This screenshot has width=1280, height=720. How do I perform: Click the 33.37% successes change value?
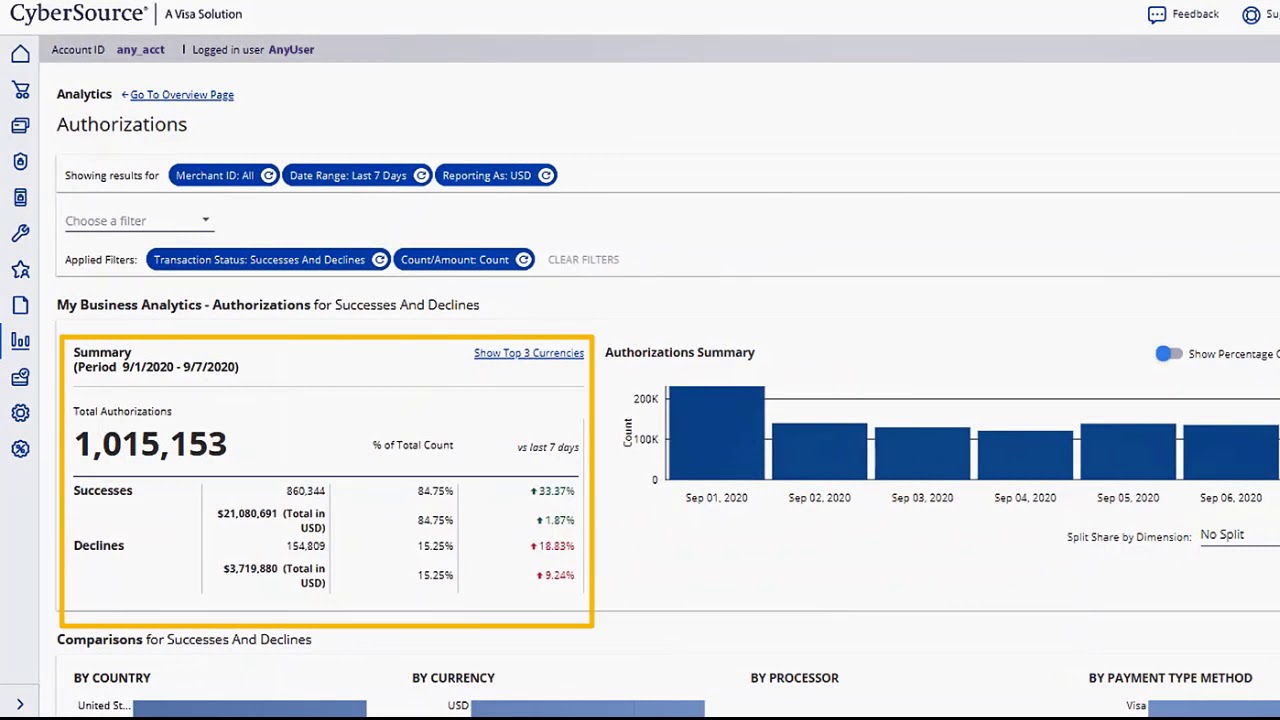[552, 491]
